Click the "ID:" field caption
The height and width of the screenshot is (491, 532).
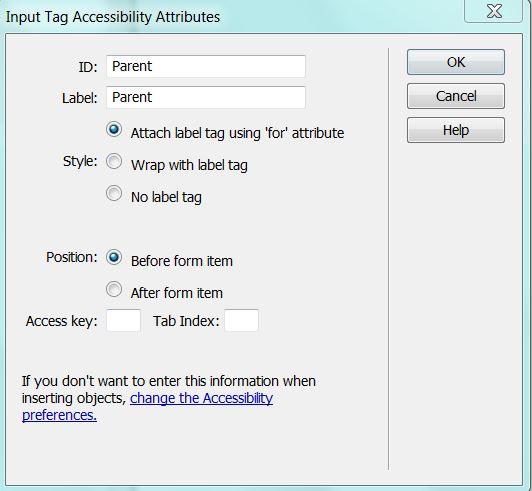click(88, 67)
